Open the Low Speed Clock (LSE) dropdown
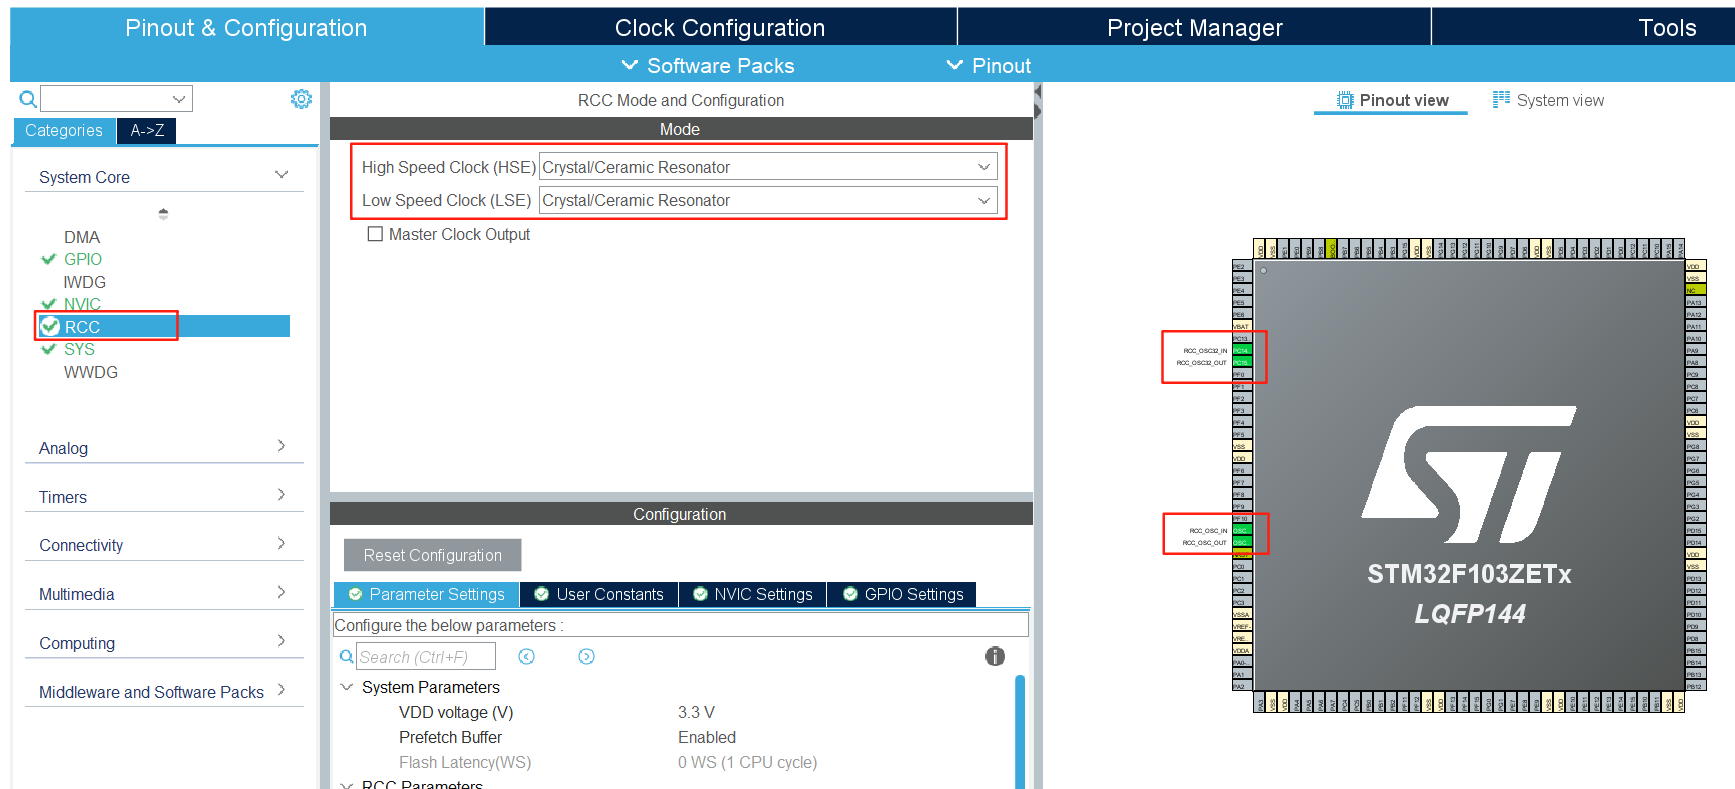The image size is (1735, 789). [768, 200]
